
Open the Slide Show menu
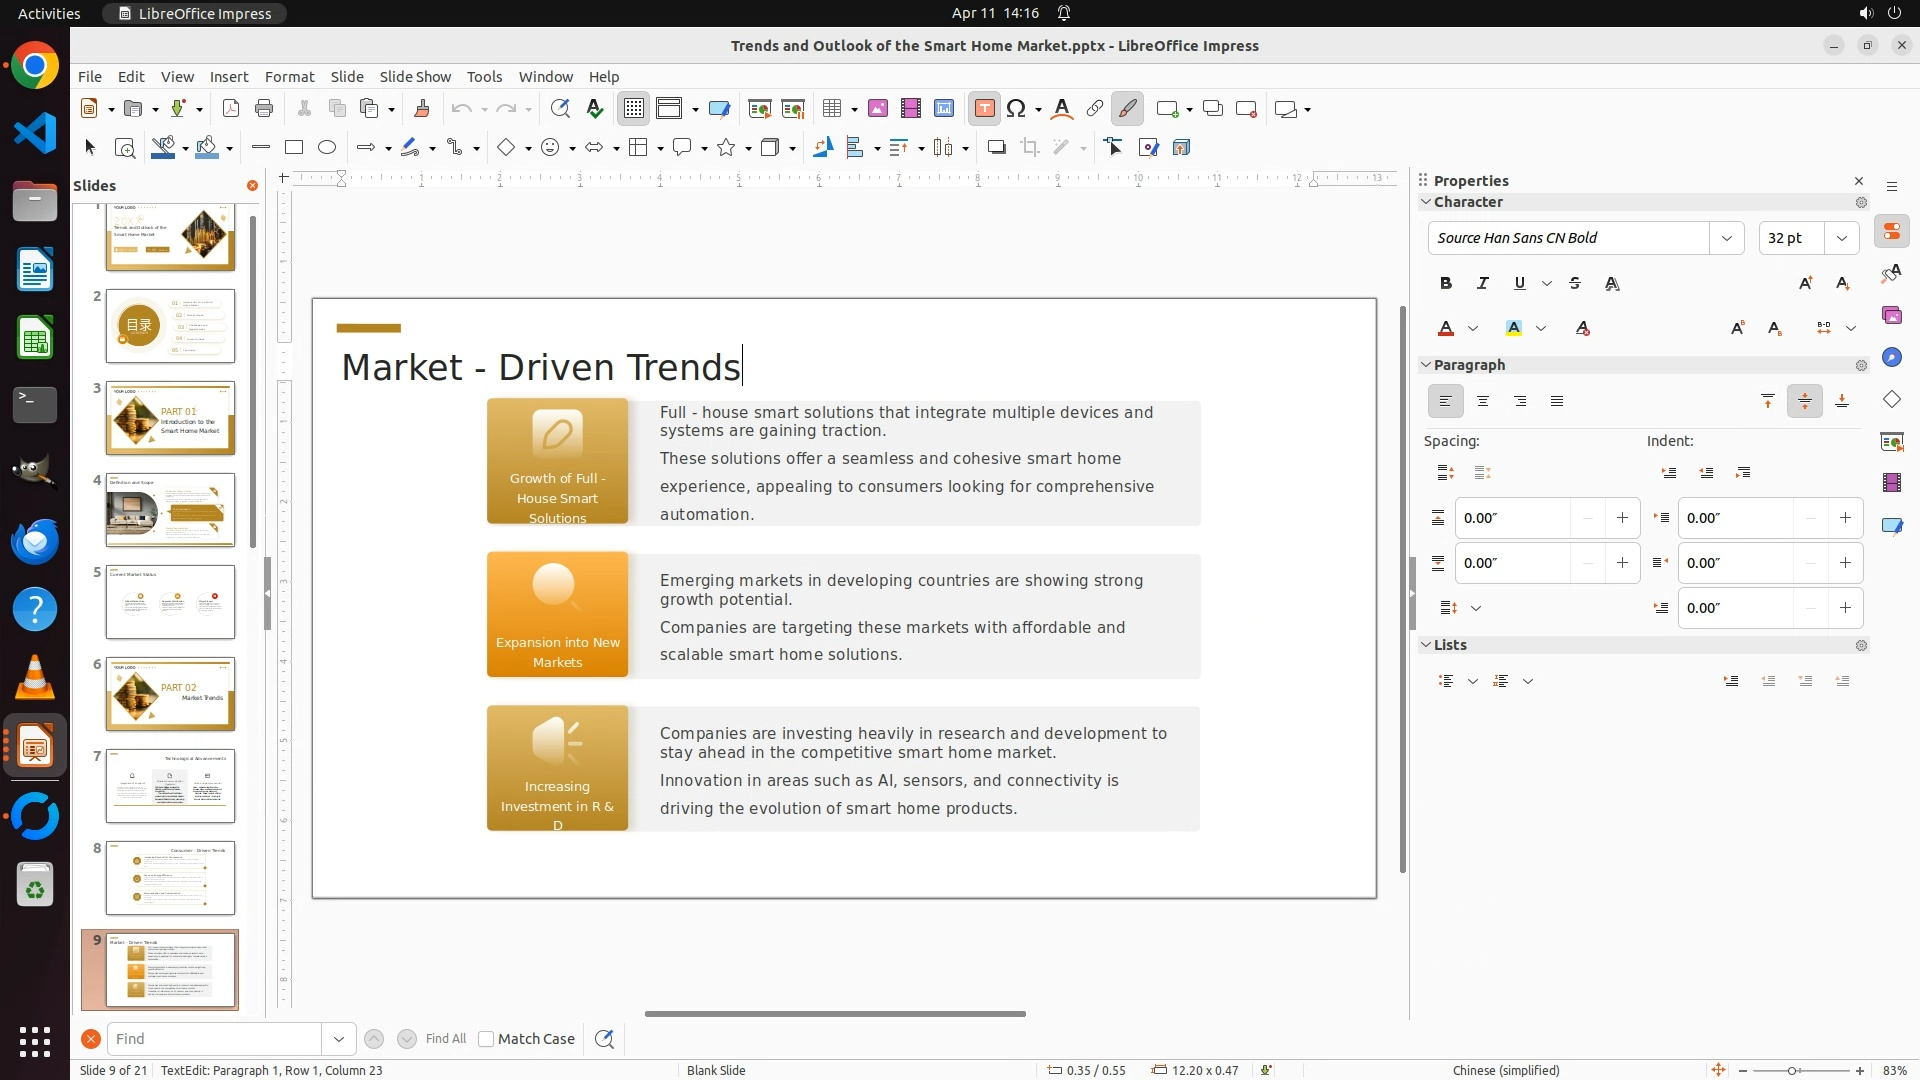pos(415,77)
